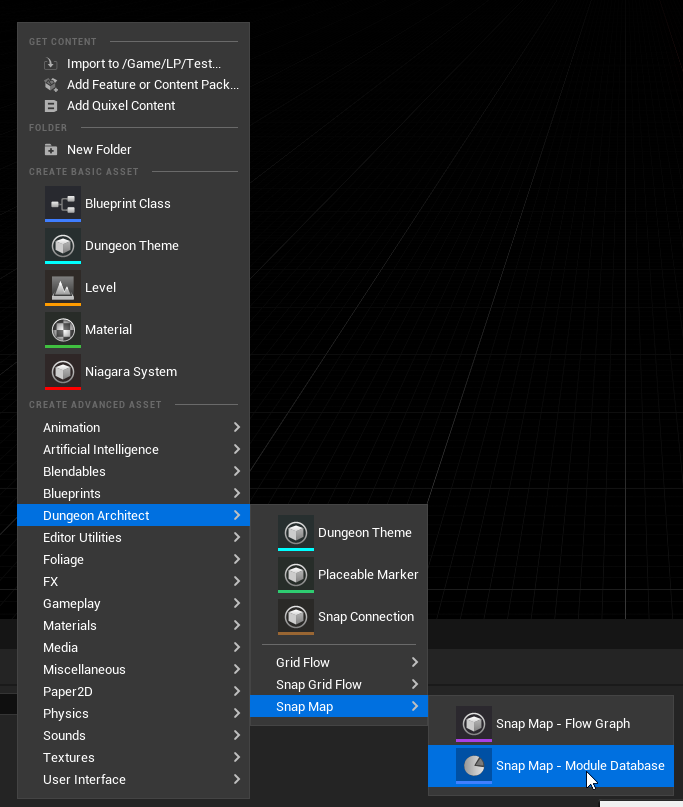Click the Snap Connection icon
The width and height of the screenshot is (683, 807).
click(x=296, y=617)
